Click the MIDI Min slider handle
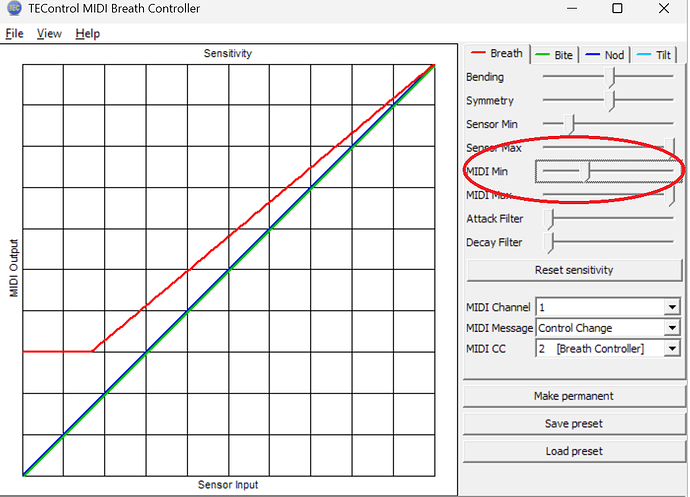Image resolution: width=690 pixels, height=497 pixels. [585, 172]
